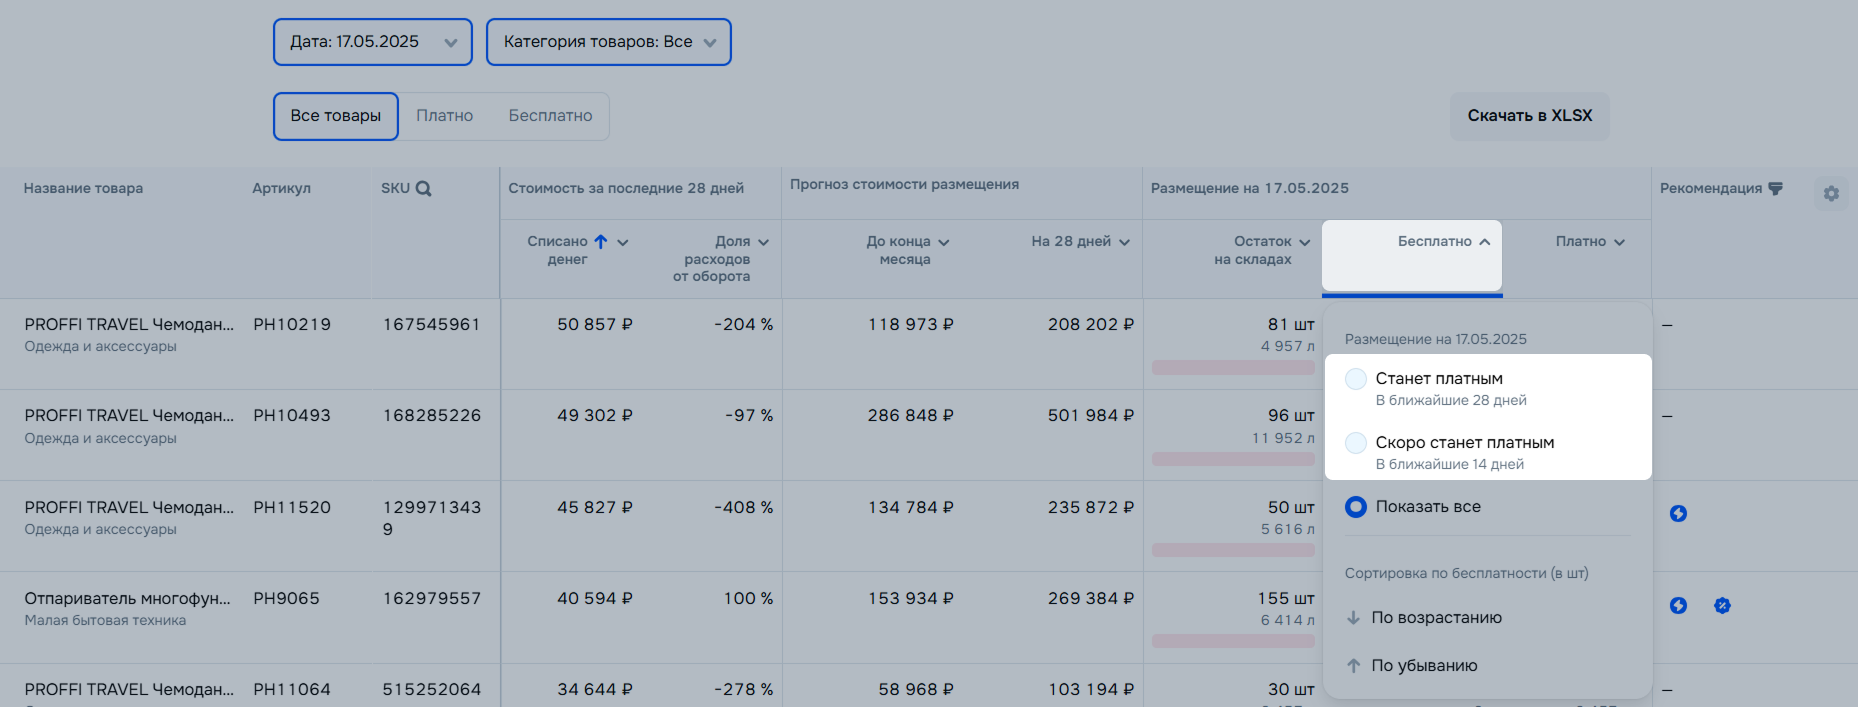Click stock value 81 шт
Screen dimensions: 1858x707
1291,324
